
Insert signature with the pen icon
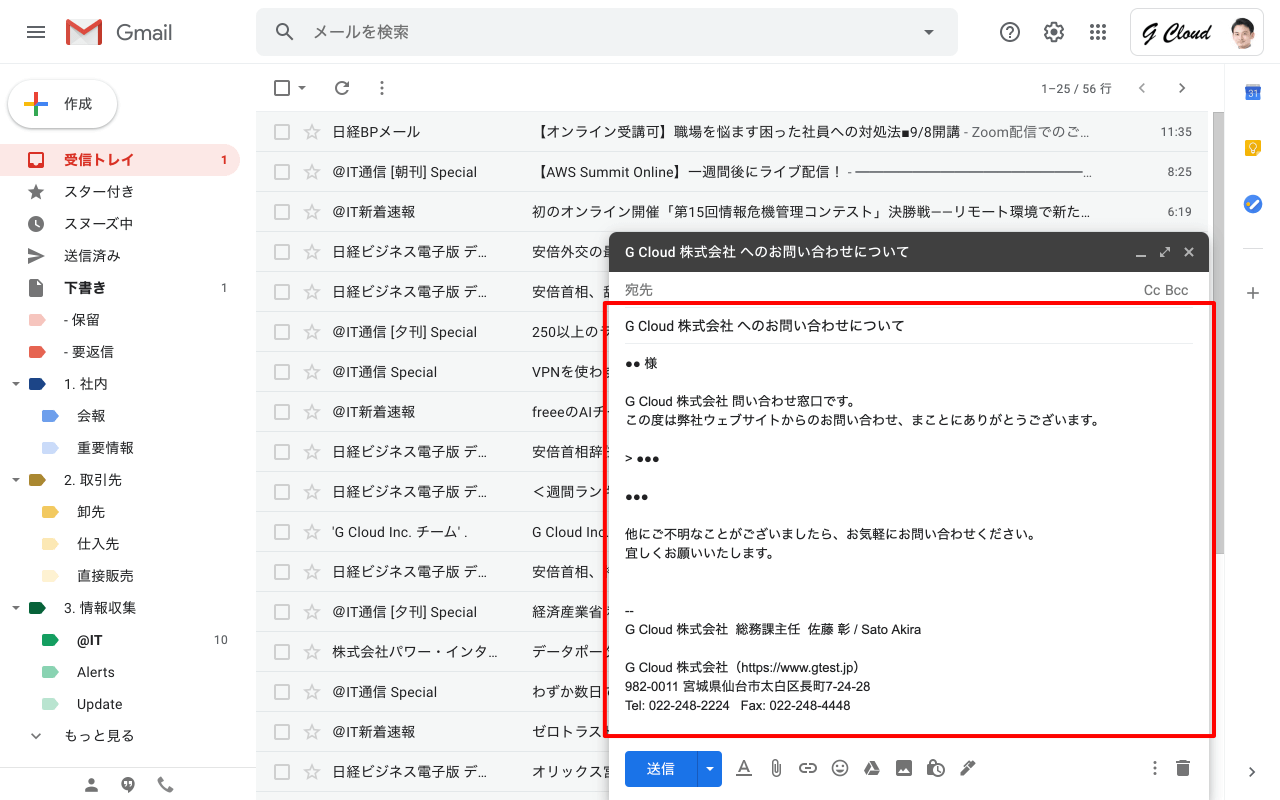967,768
